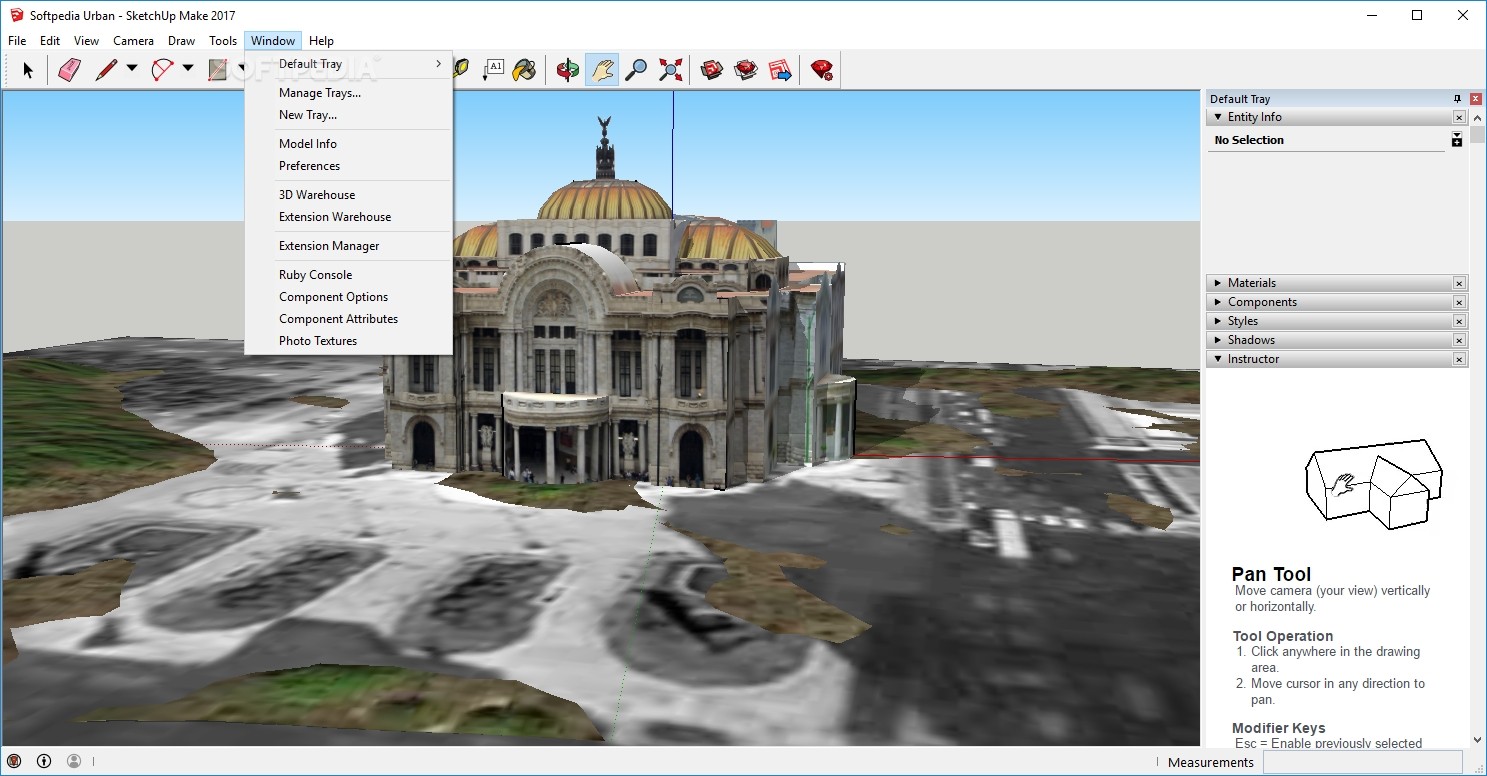Click the Send to LayOut icon
Image resolution: width=1487 pixels, height=776 pixels.
(780, 70)
